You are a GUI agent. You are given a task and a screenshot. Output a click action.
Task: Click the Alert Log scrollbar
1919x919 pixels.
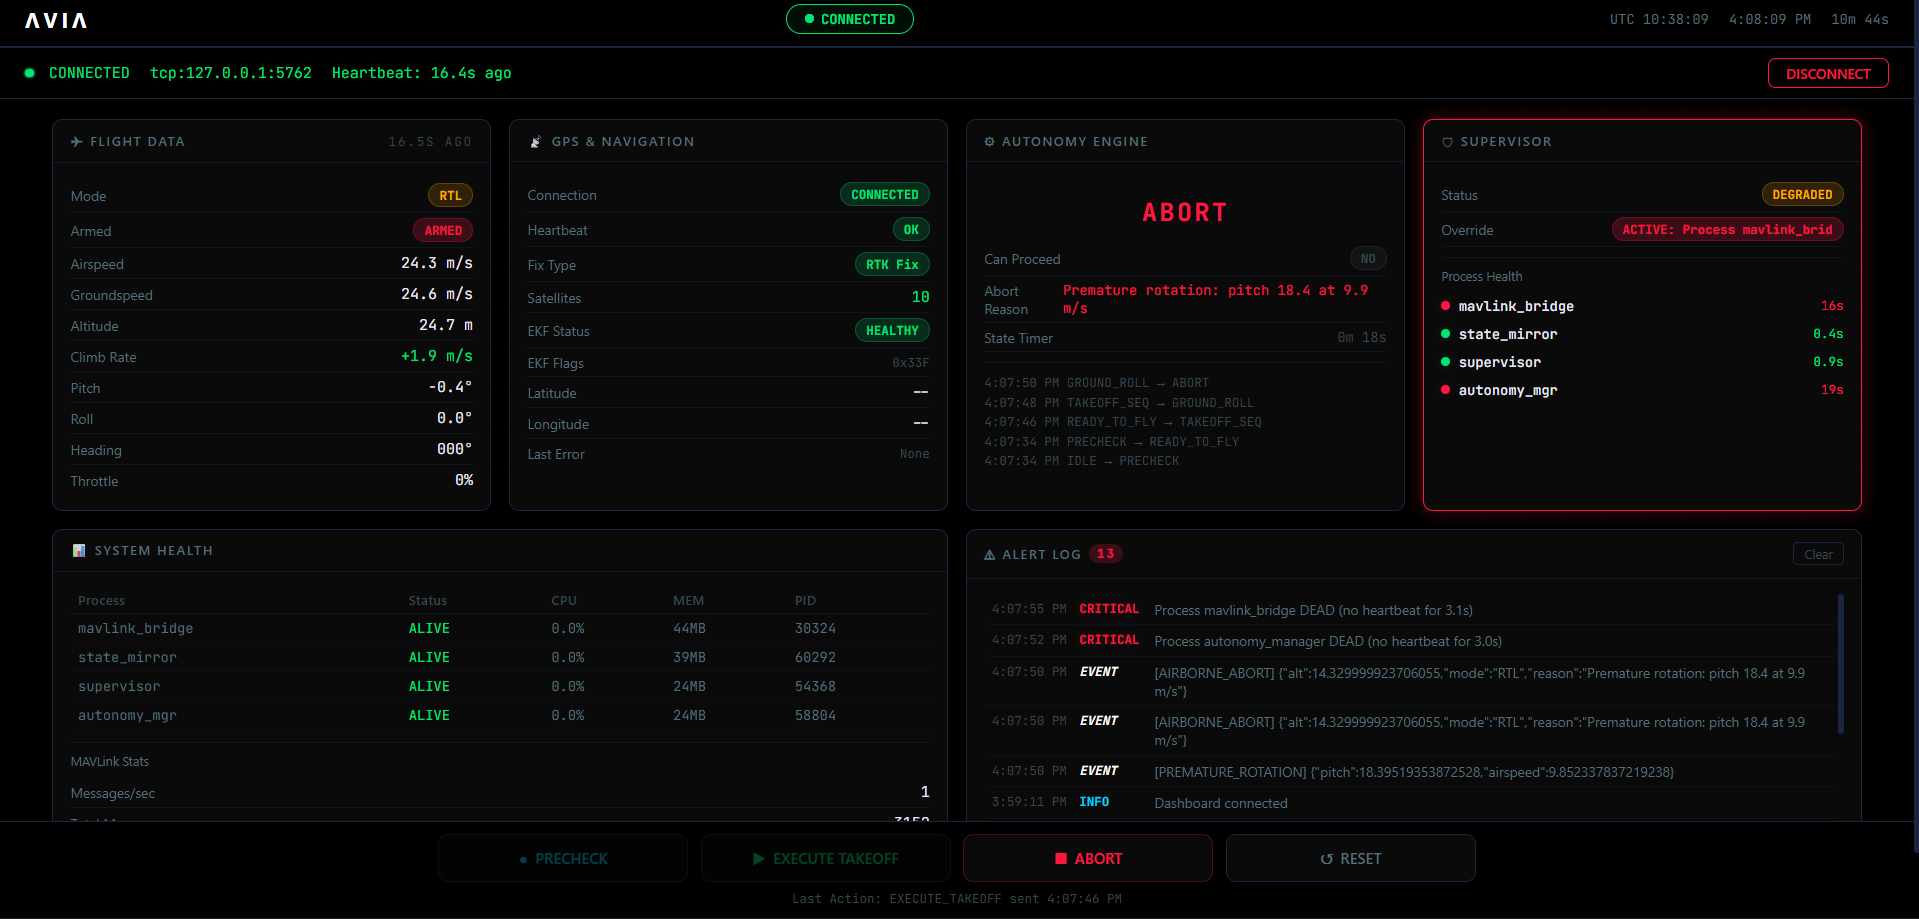pos(1843,663)
